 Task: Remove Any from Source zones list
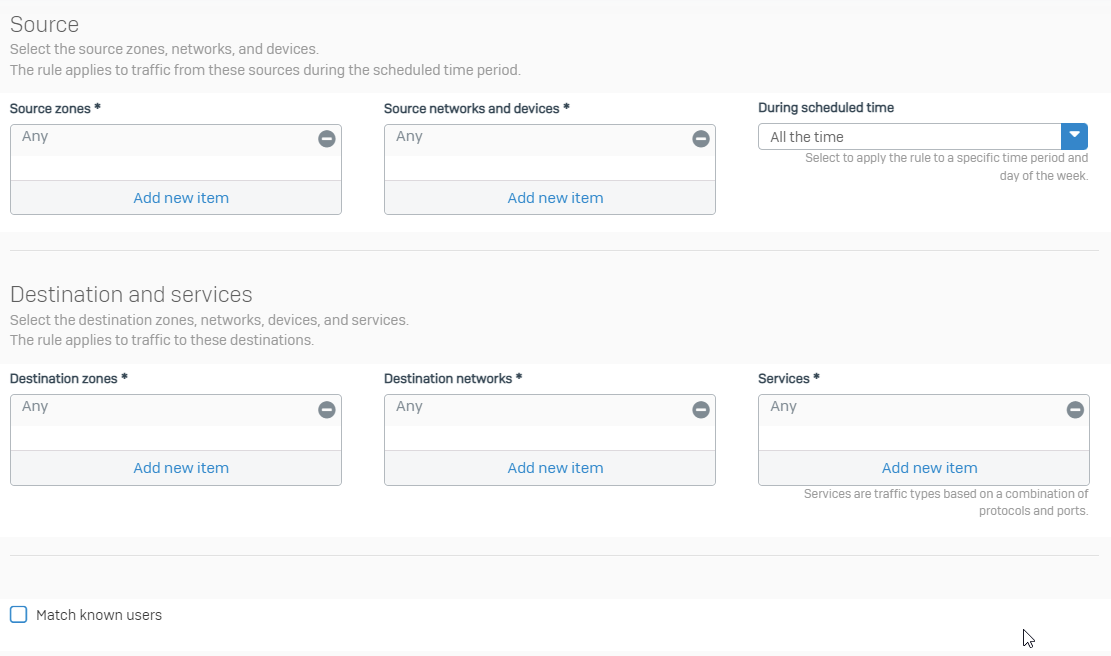[327, 139]
